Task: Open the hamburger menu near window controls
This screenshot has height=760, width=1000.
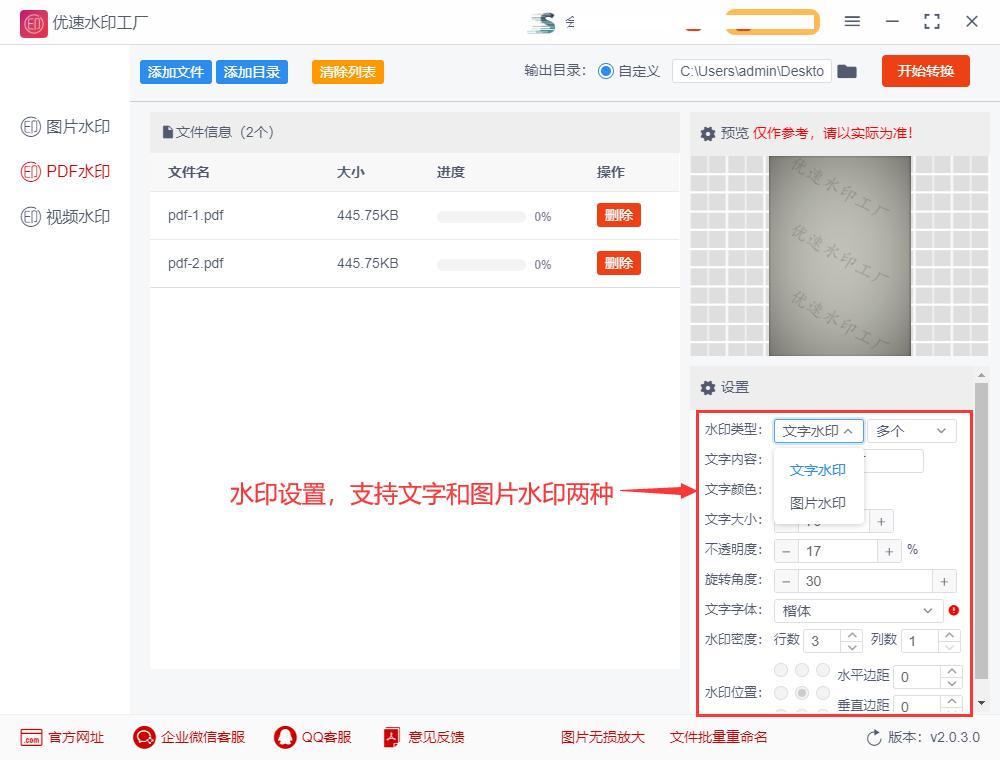Action: pos(853,22)
